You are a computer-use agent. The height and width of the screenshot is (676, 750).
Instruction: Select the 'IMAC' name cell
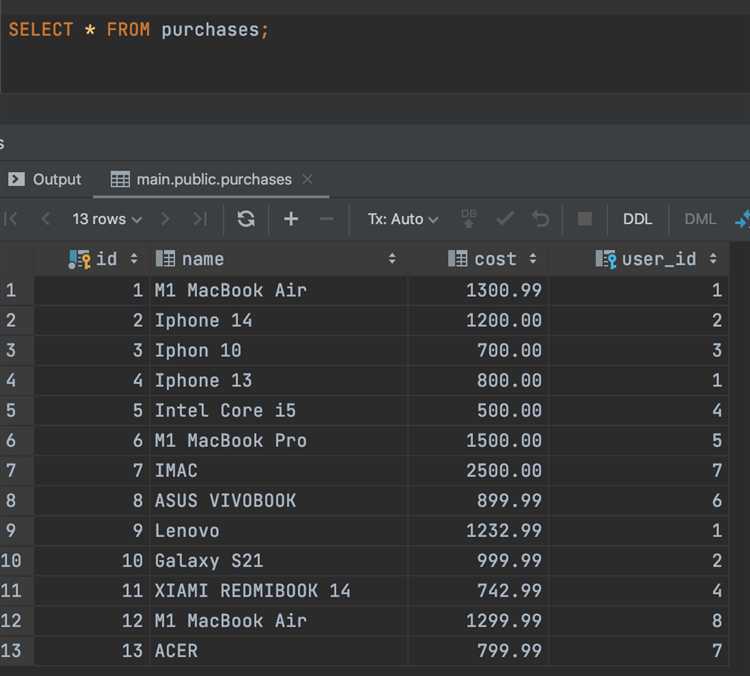pos(279,471)
